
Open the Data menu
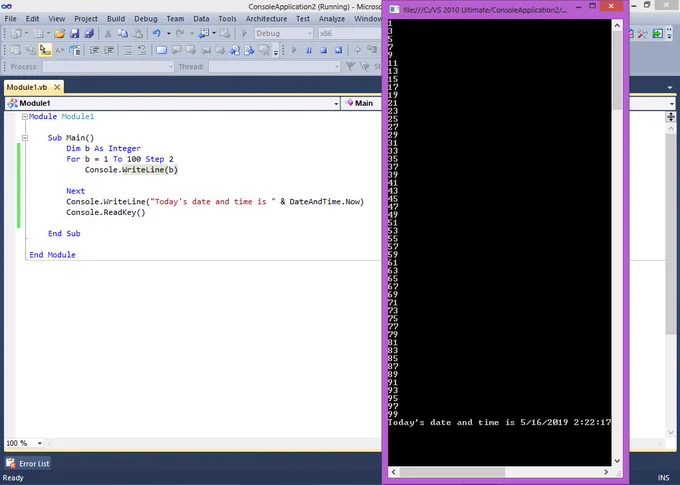click(201, 19)
